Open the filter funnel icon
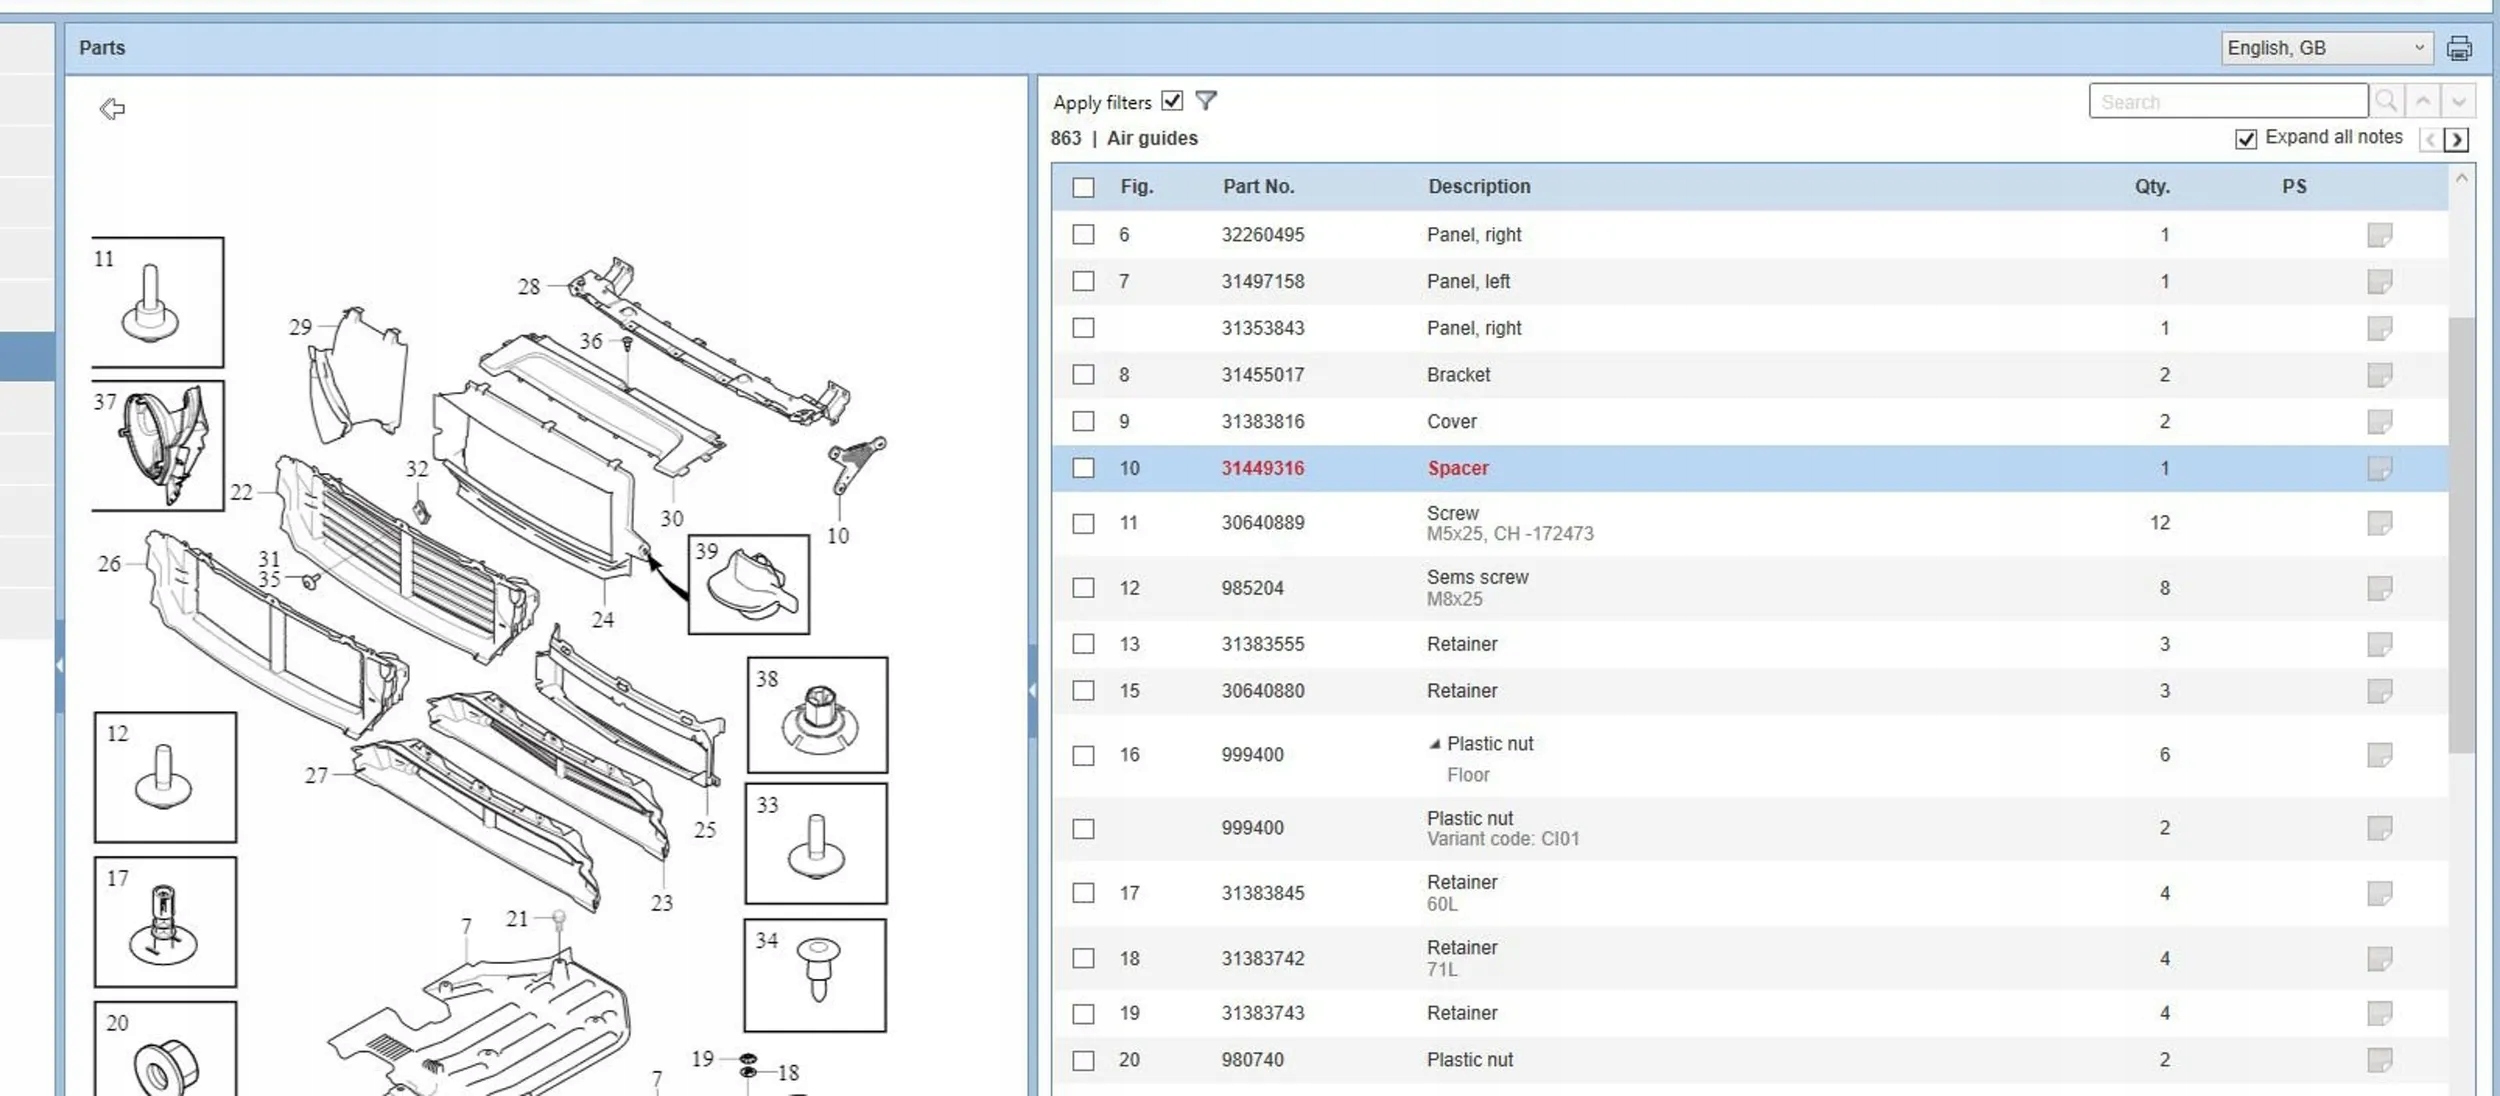 (x=1206, y=101)
